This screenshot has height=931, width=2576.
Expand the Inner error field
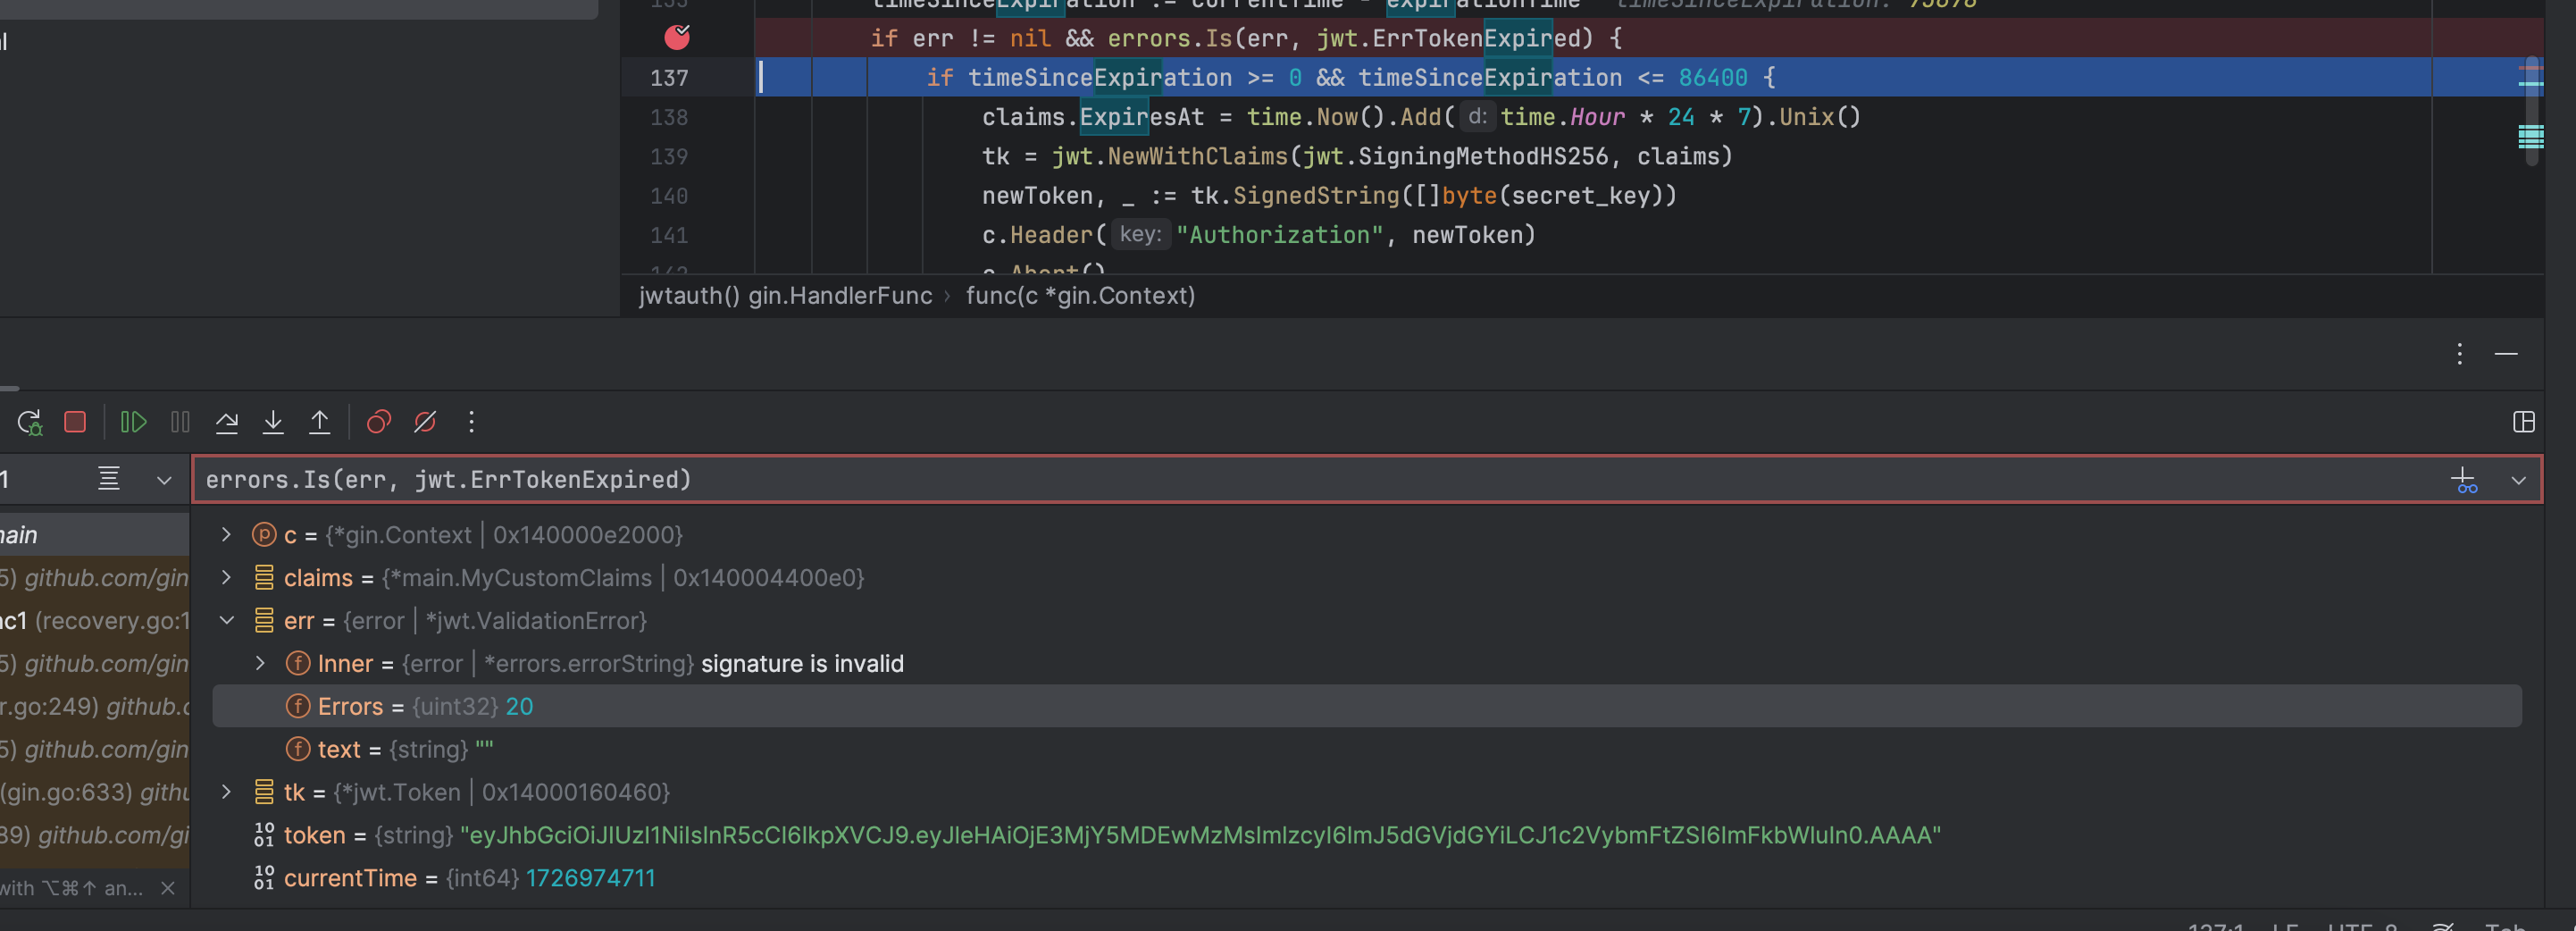pos(260,664)
